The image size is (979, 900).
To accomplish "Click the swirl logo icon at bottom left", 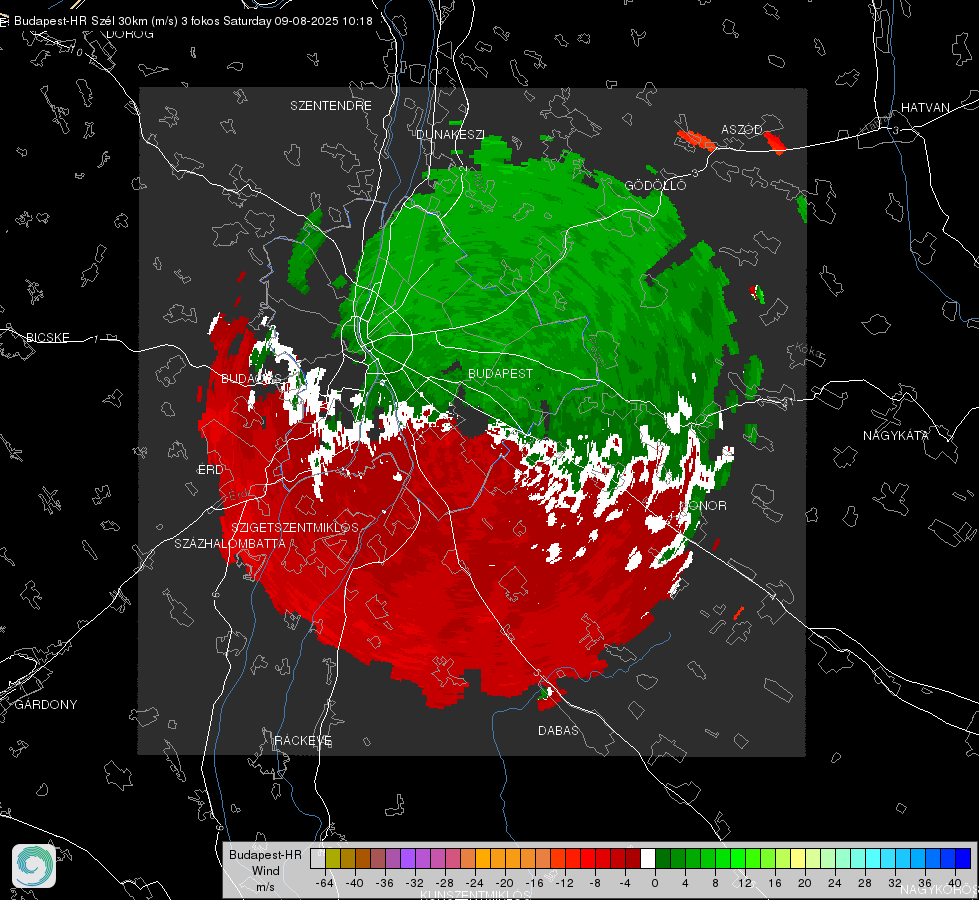I will 34,866.
